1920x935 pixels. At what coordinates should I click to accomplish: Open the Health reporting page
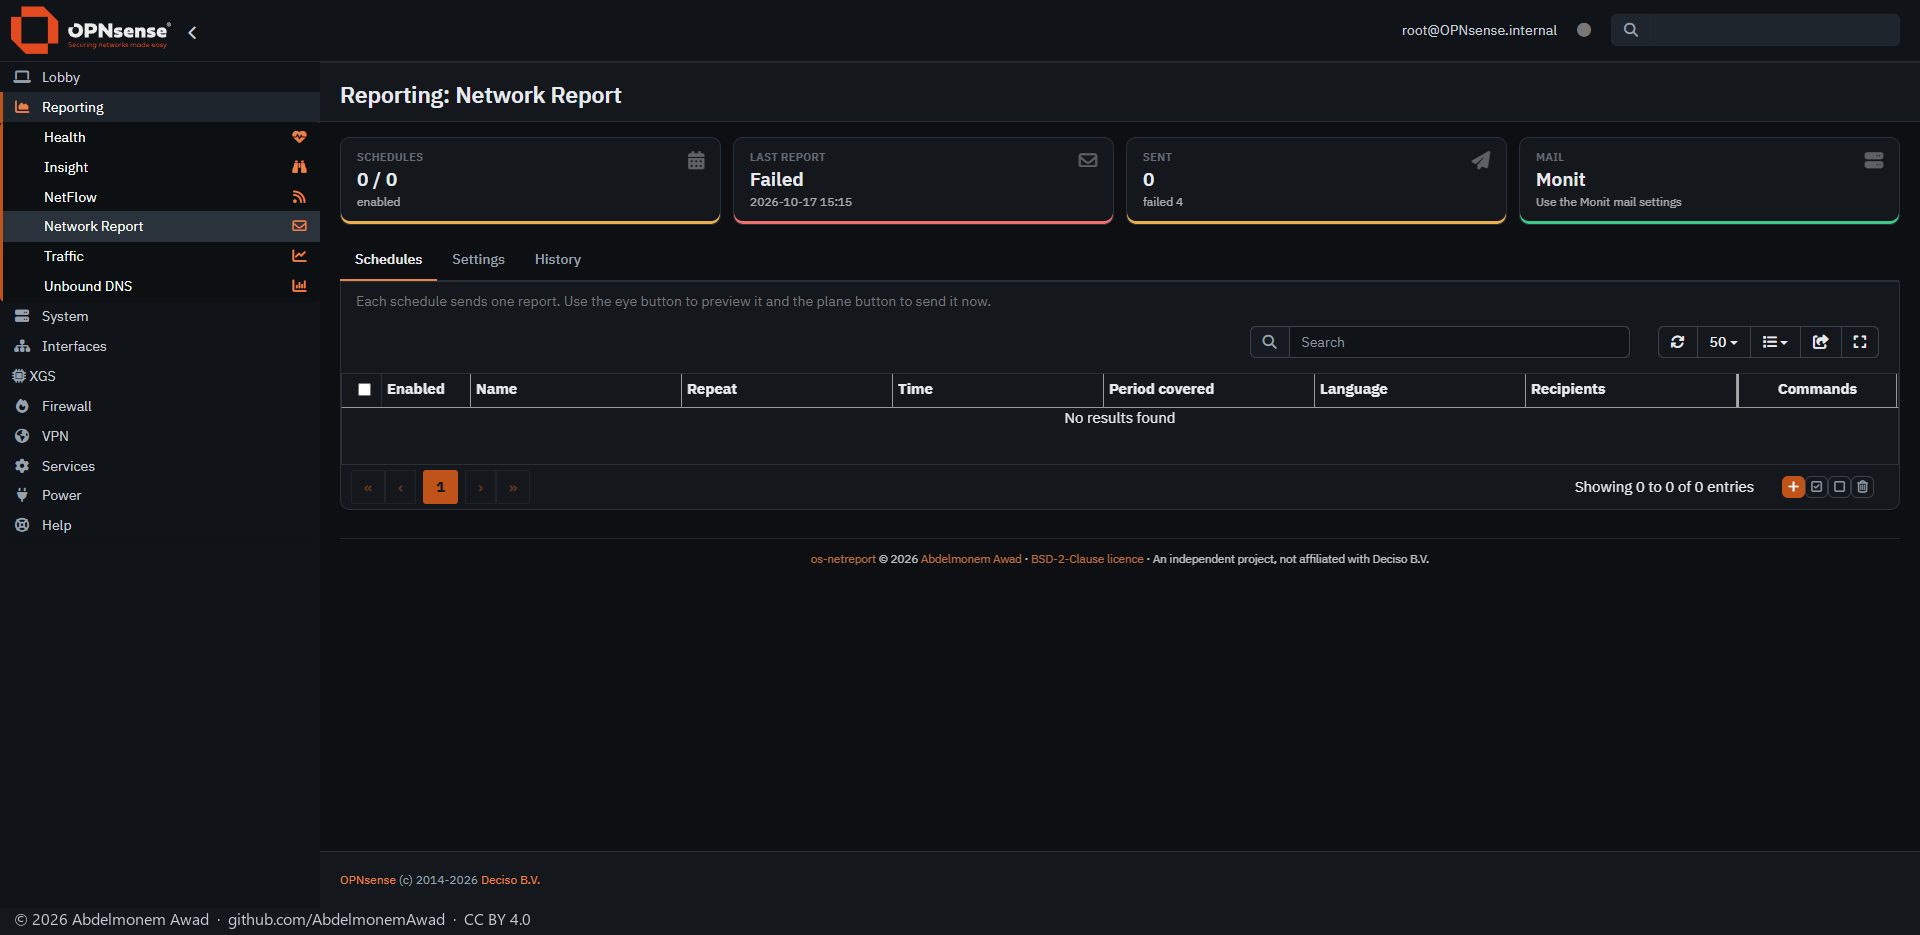coord(162,137)
